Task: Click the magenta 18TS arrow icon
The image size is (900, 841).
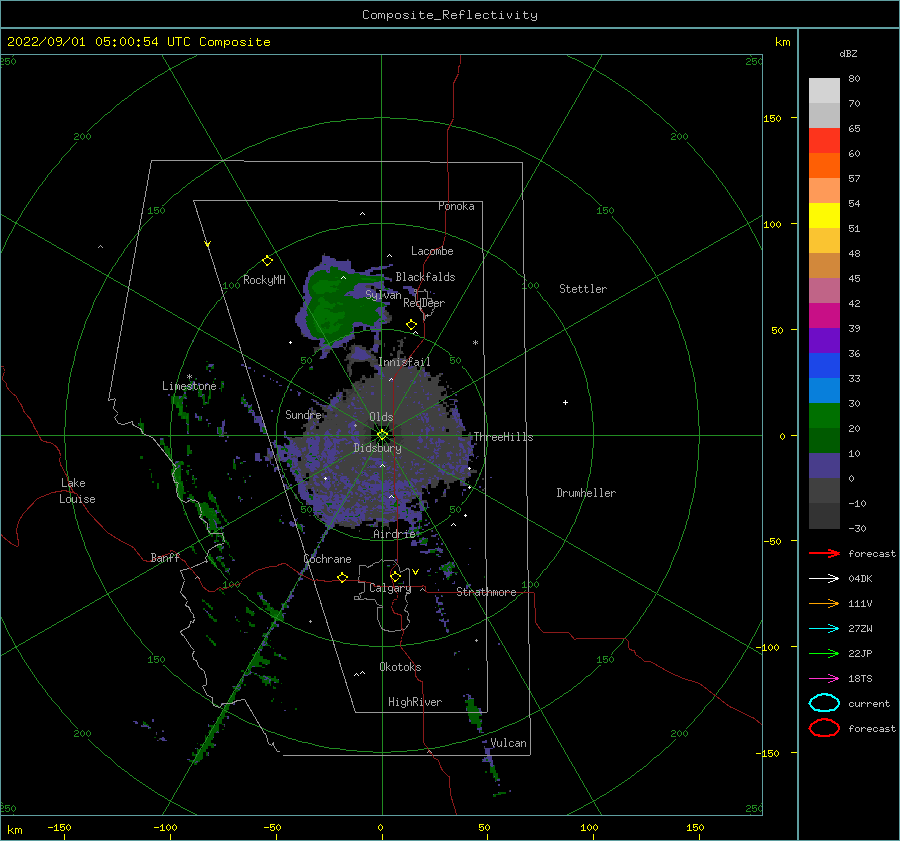Action: click(824, 678)
